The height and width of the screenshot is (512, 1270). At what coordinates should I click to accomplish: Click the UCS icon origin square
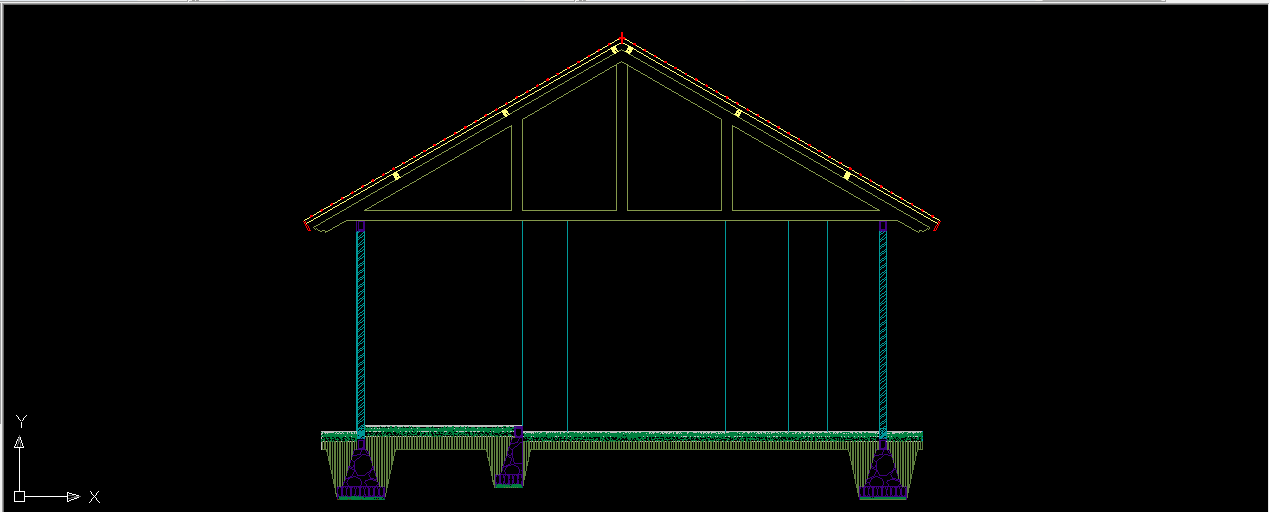(x=19, y=496)
